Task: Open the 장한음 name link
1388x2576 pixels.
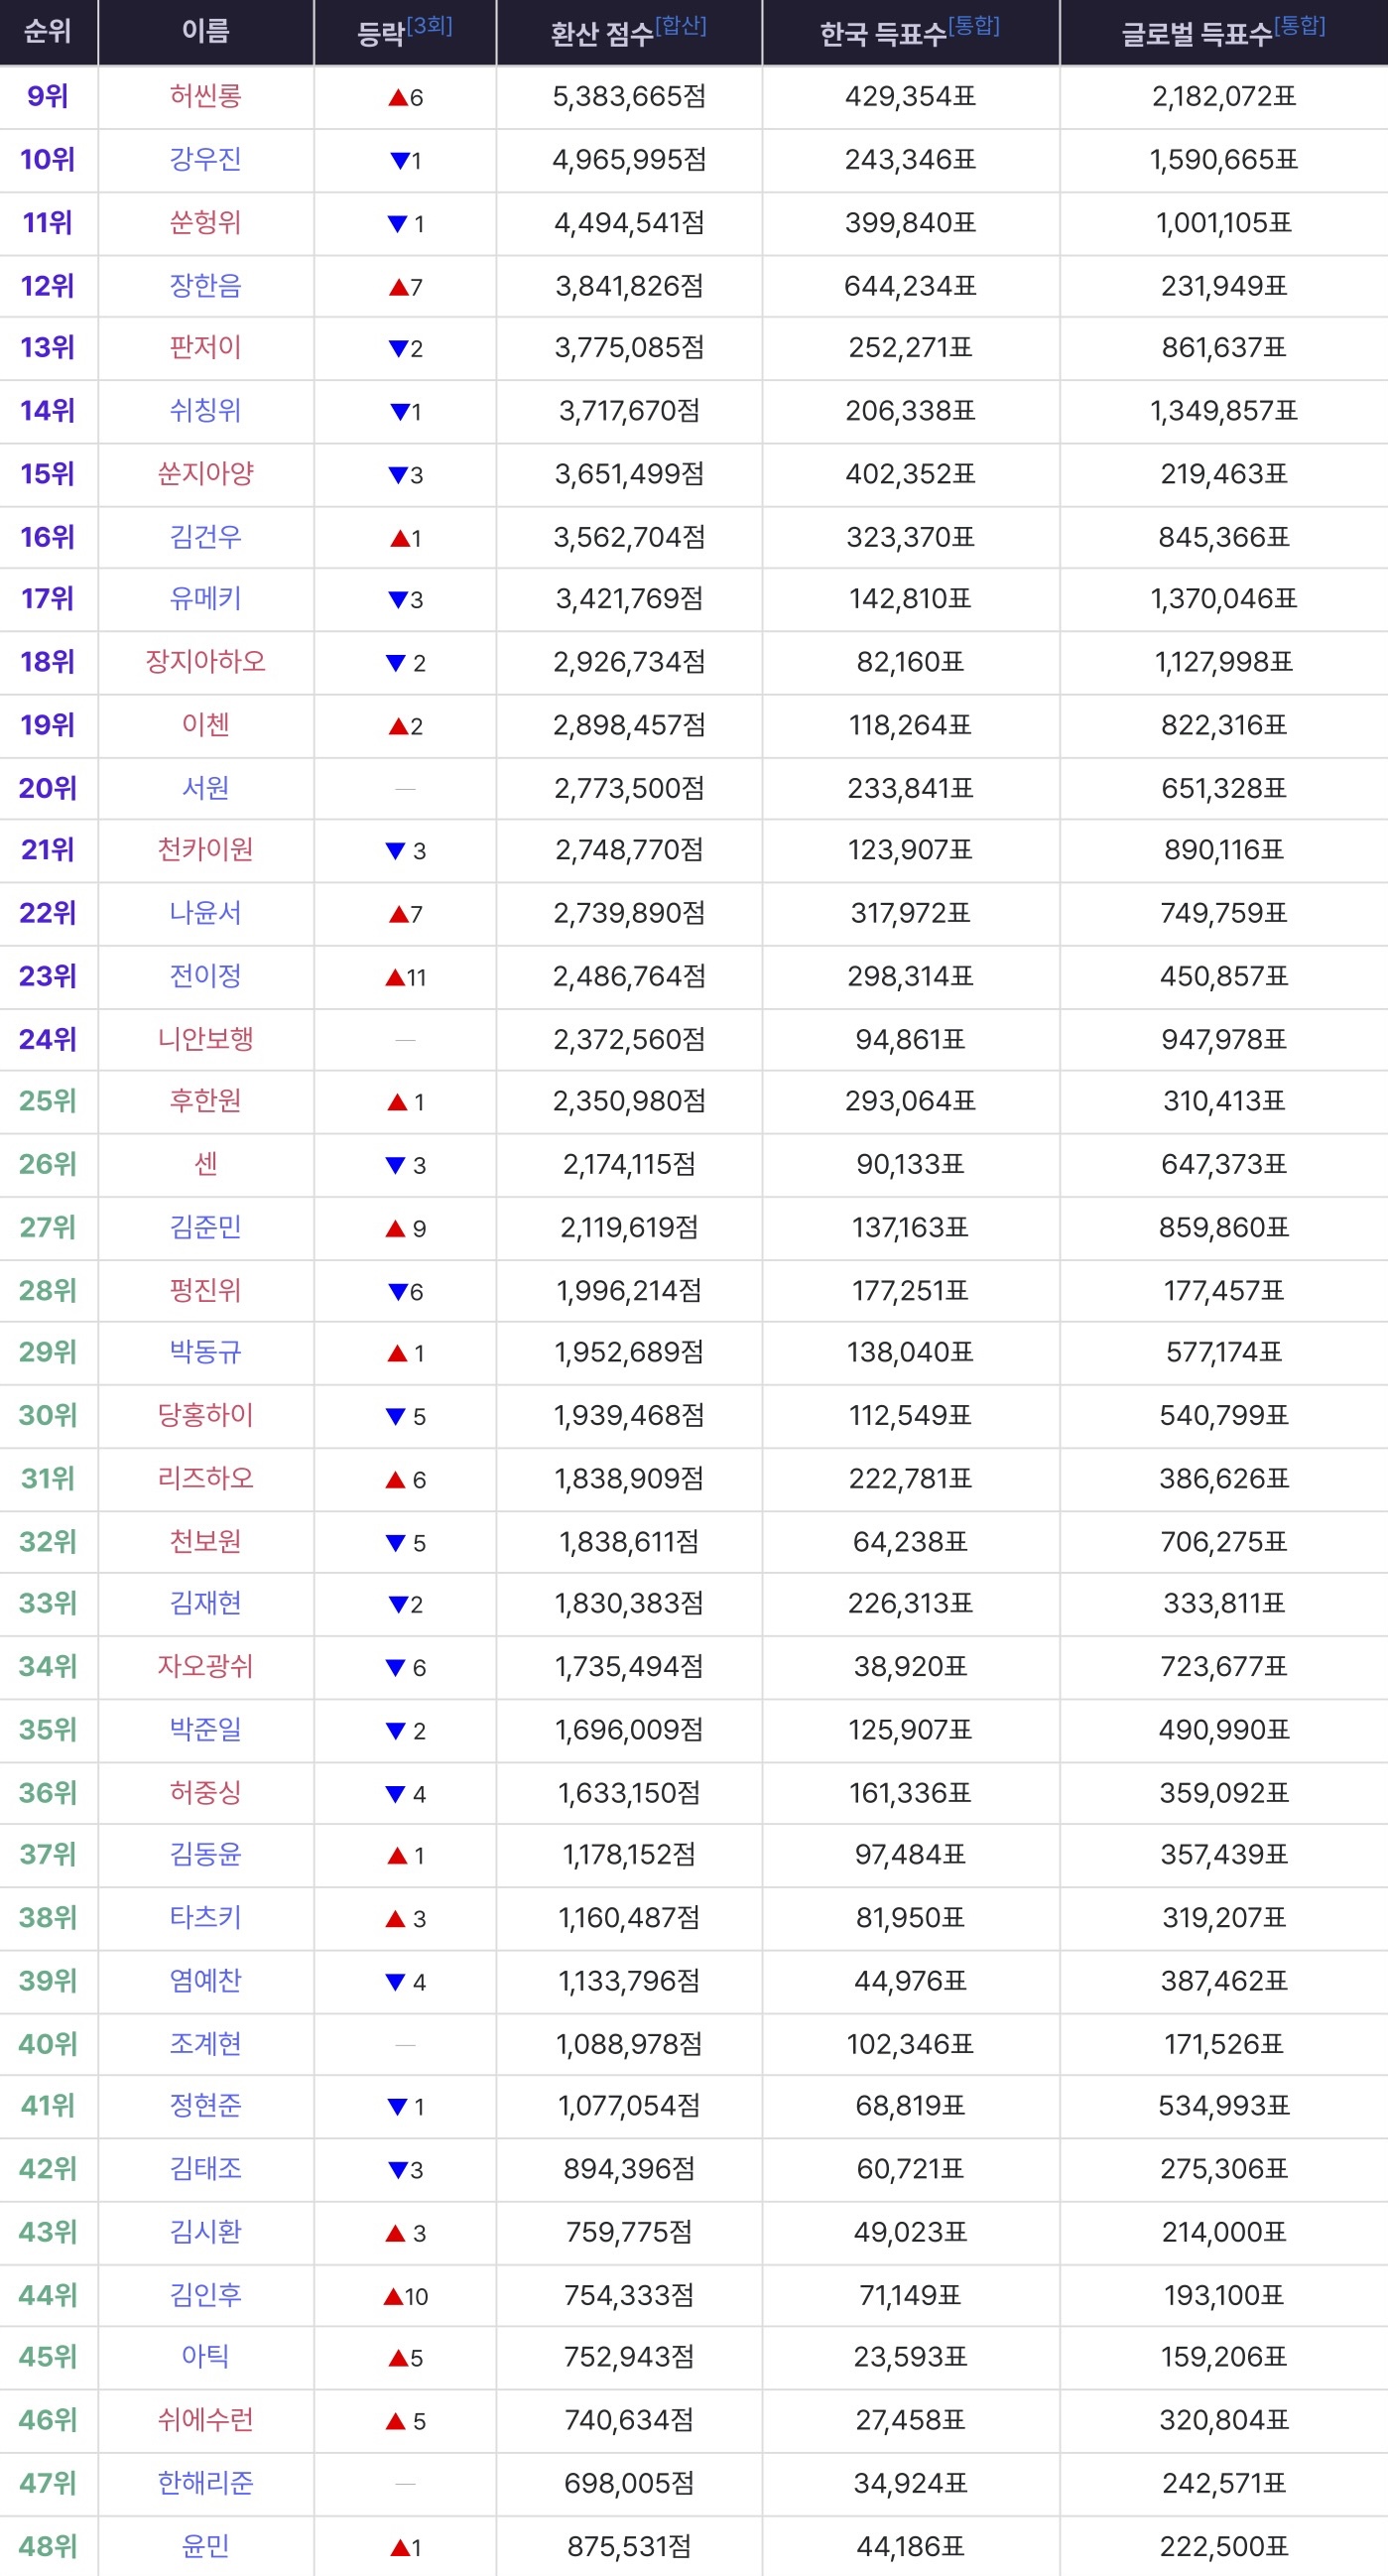Action: (205, 286)
